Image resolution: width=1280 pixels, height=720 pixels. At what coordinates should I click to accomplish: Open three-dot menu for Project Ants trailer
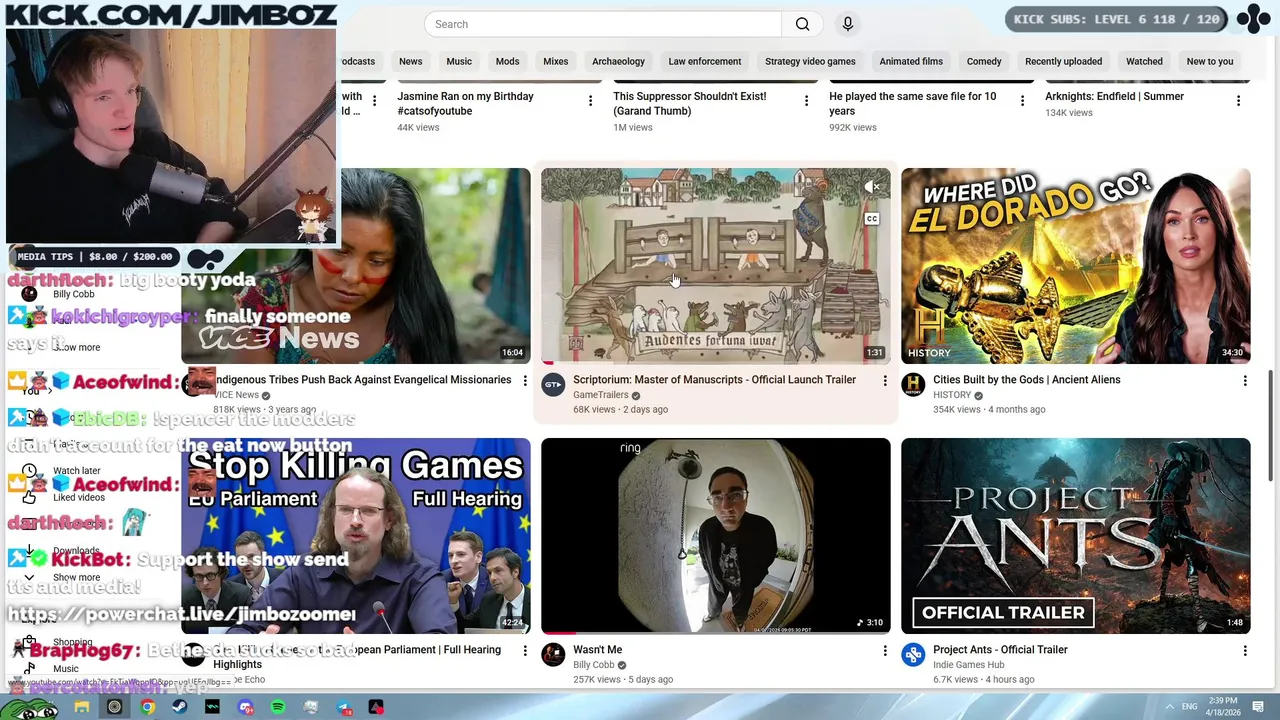(x=1244, y=650)
